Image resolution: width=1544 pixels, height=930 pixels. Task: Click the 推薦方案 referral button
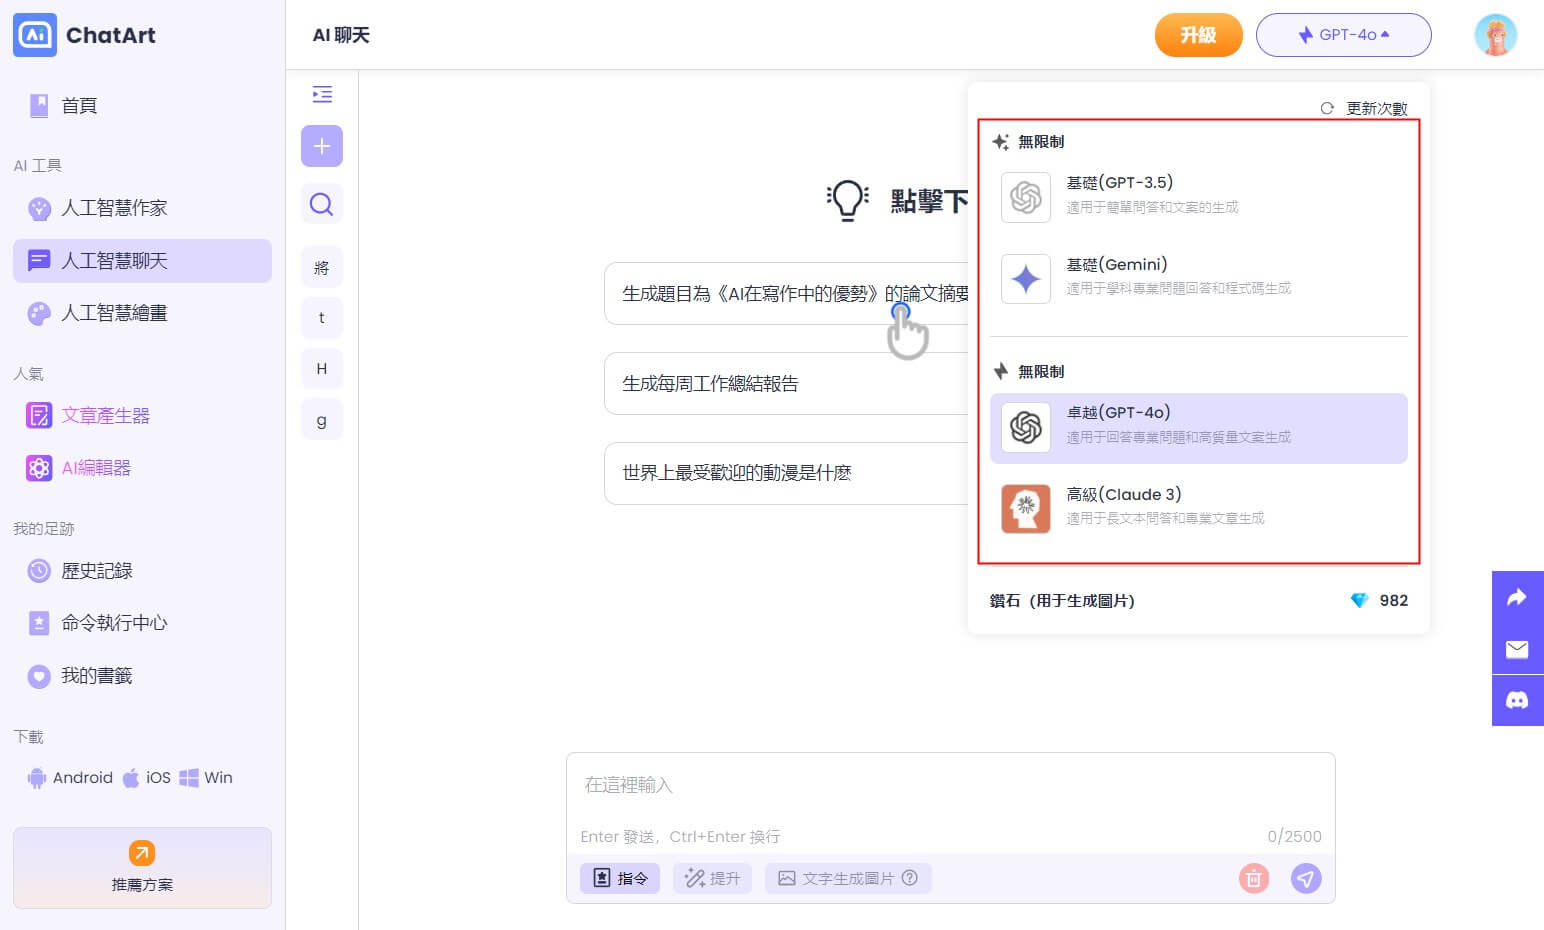point(142,868)
